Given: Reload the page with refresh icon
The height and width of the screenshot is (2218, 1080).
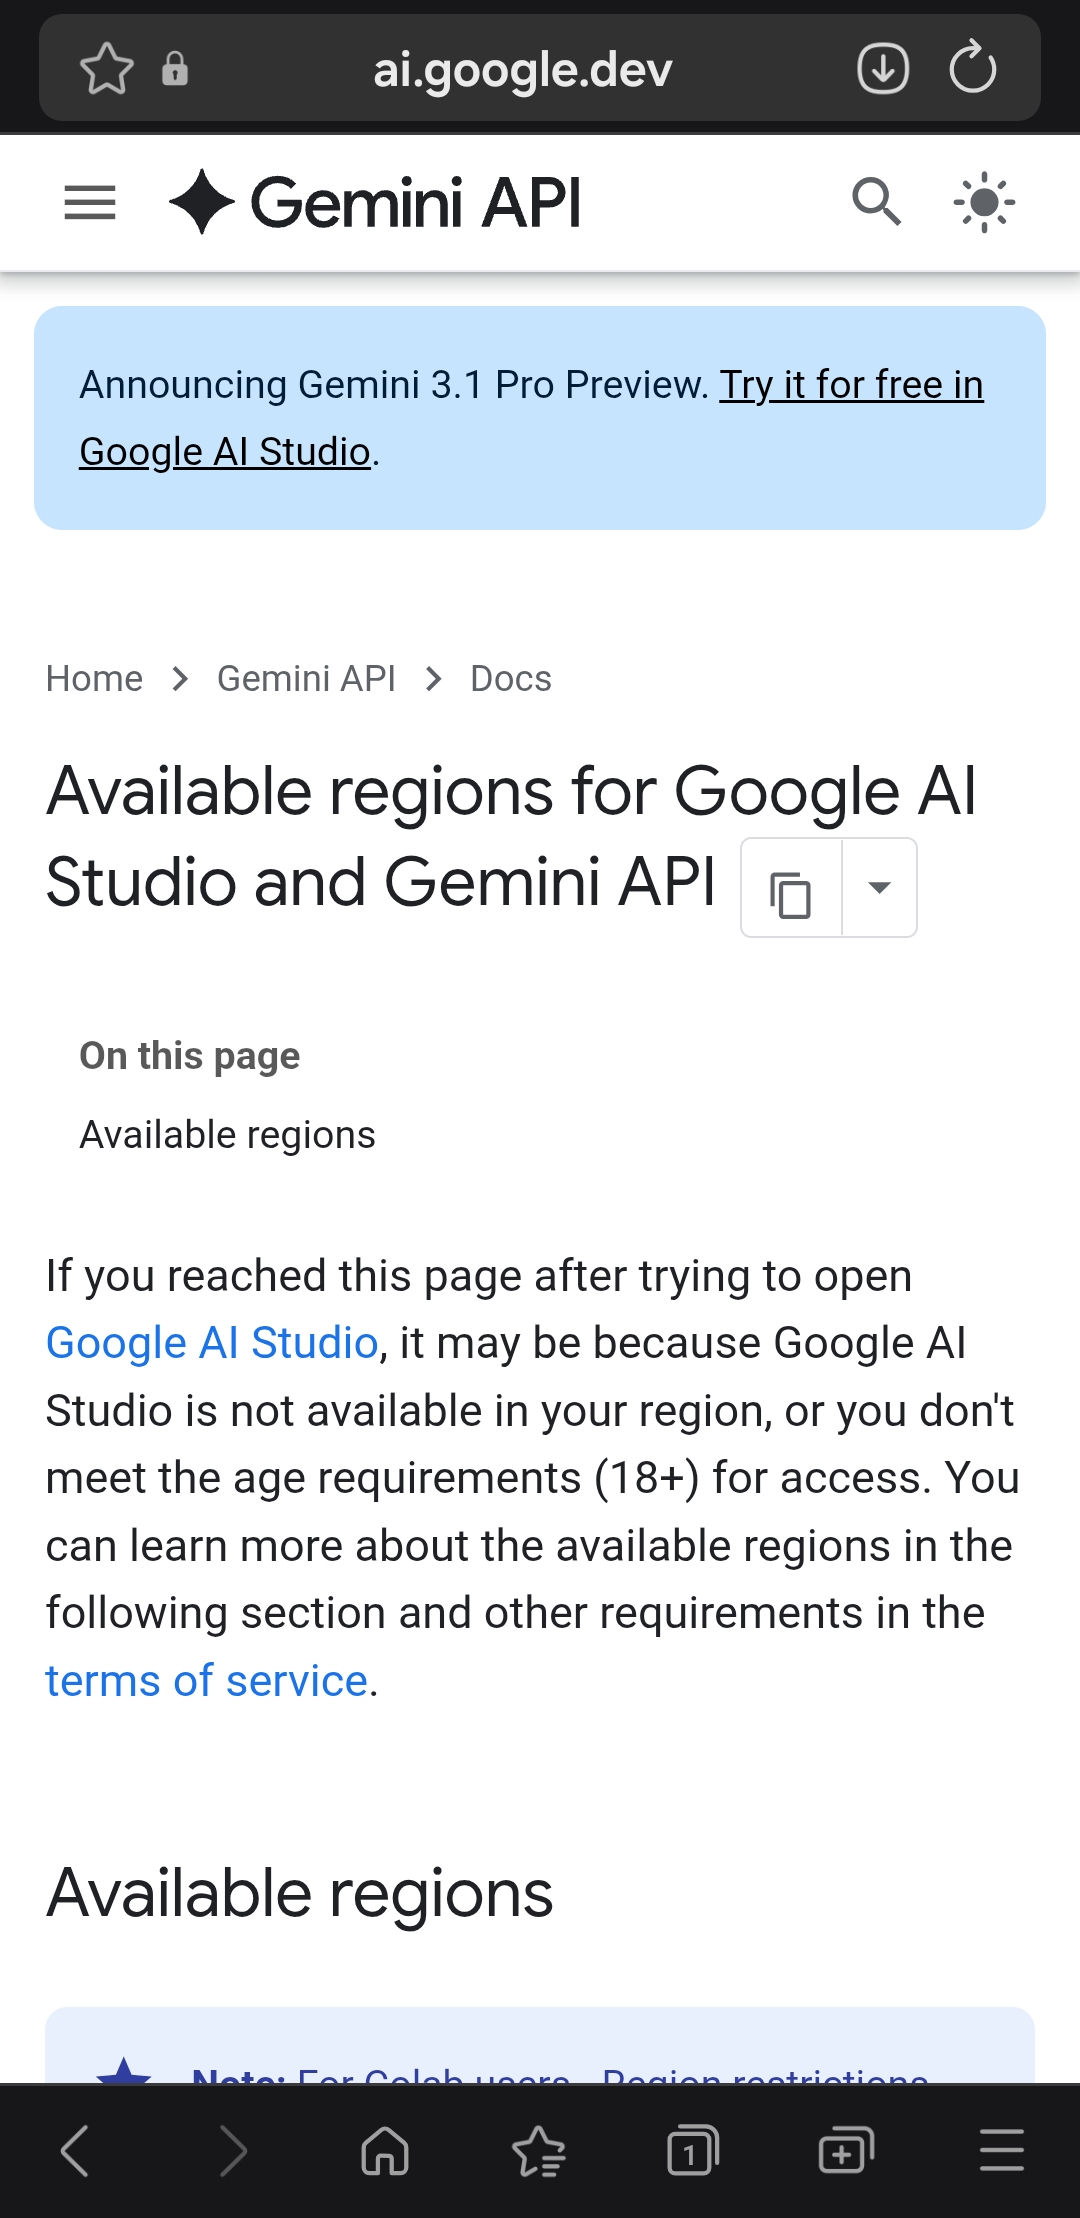Looking at the screenshot, I should point(973,69).
